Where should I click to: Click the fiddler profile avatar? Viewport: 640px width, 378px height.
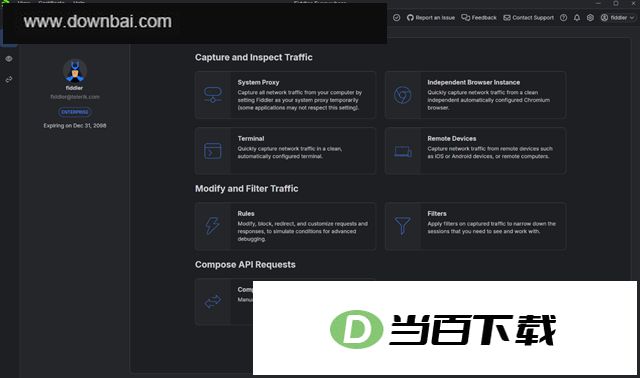(75, 71)
